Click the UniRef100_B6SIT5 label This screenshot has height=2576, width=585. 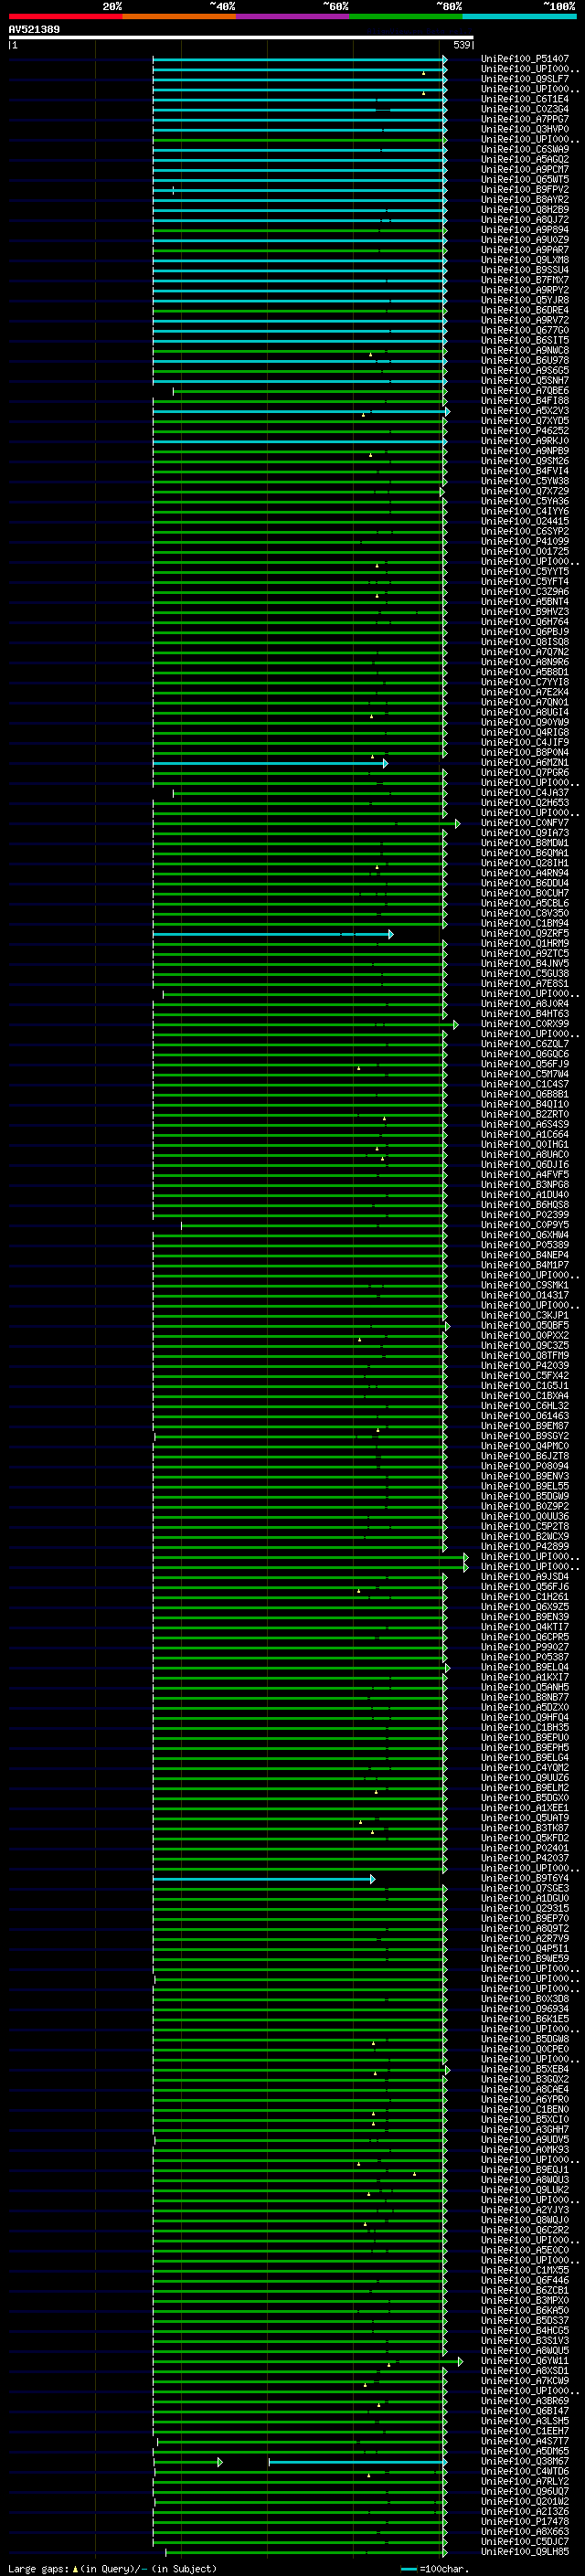coord(525,340)
